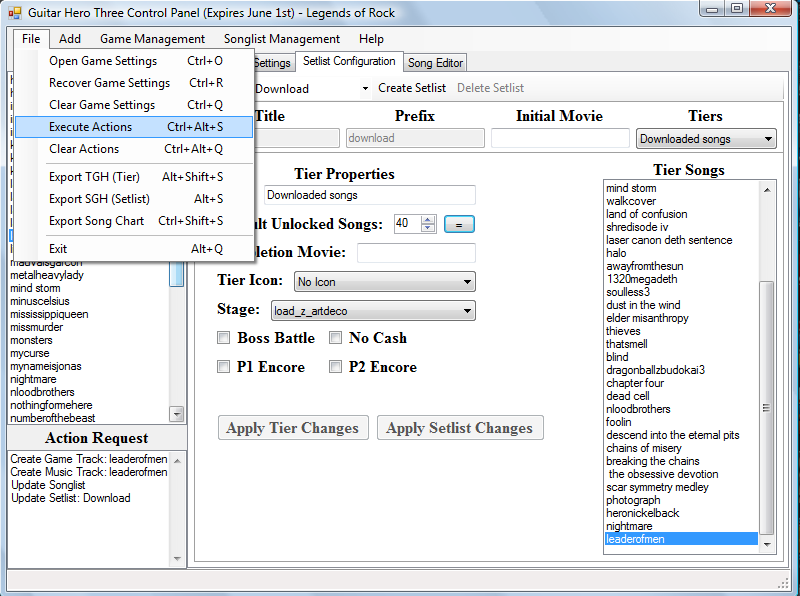Click the Completion Movie input field
Viewport: 800px width, 596px height.
coord(416,253)
